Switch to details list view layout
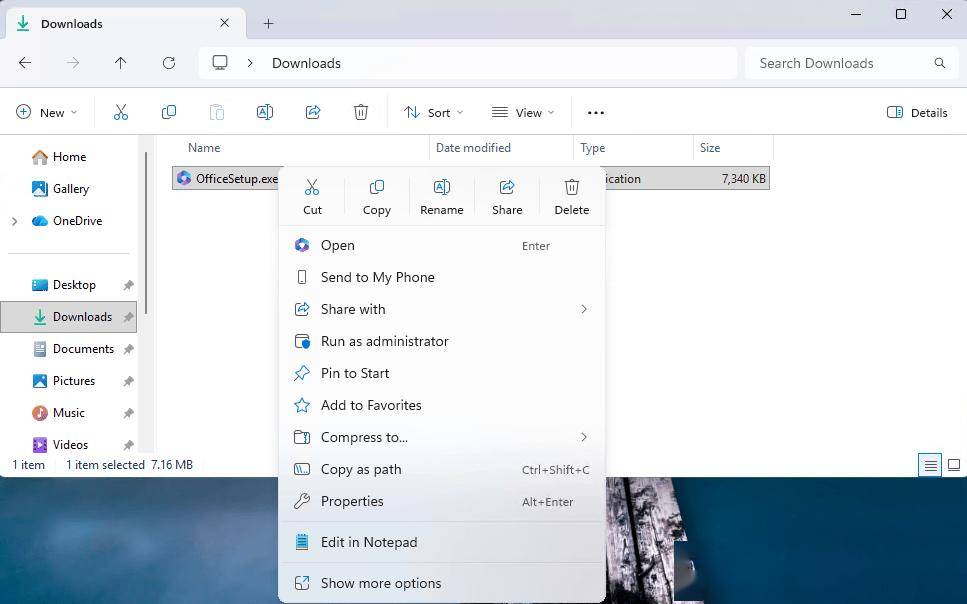 (930, 465)
